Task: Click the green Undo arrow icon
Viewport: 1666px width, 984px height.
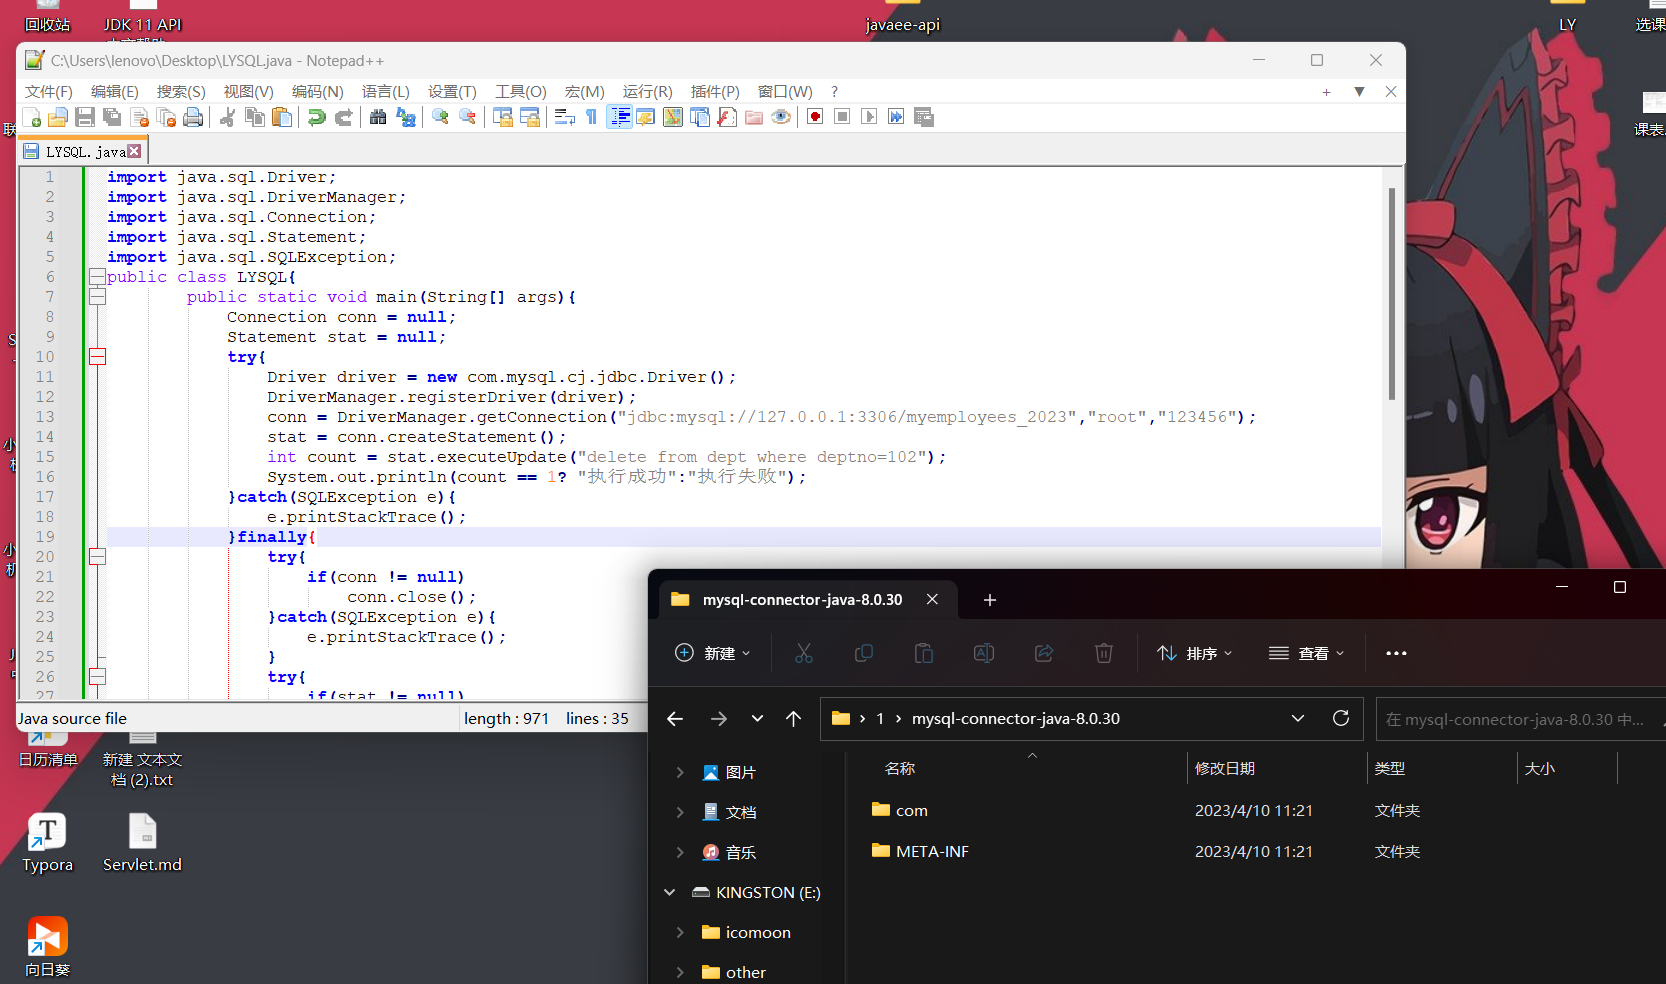Action: [x=316, y=117]
